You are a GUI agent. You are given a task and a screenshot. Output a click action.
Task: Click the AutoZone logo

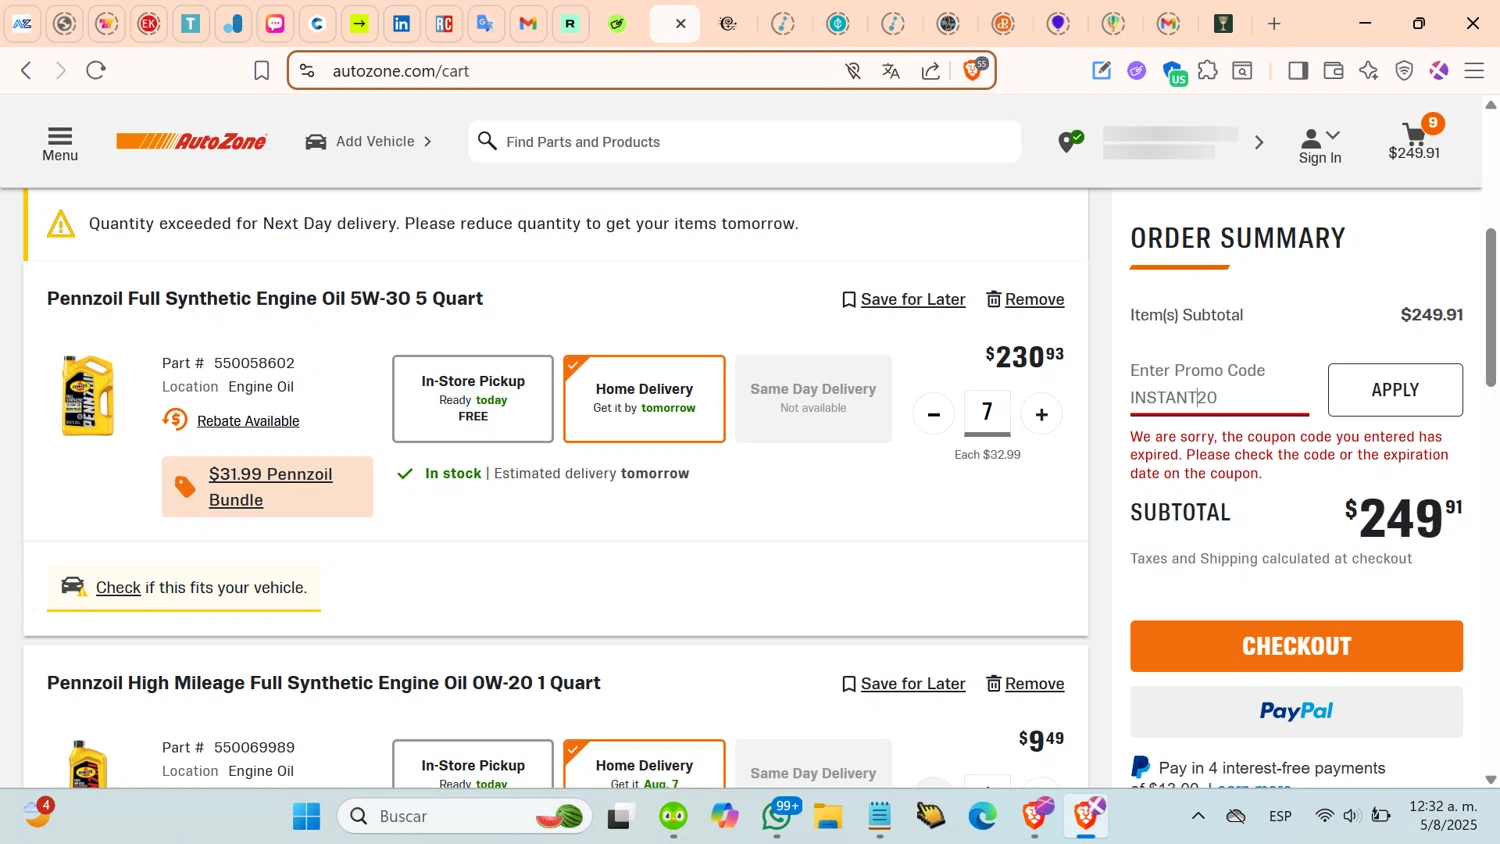pyautogui.click(x=191, y=141)
